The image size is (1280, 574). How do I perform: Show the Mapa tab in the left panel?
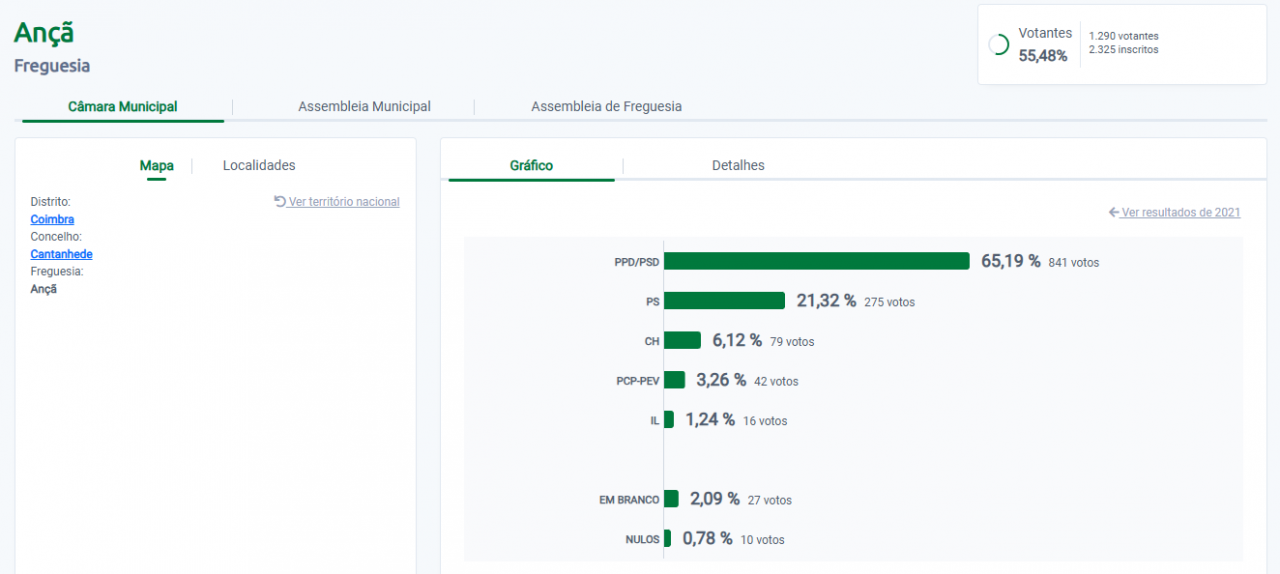point(156,166)
